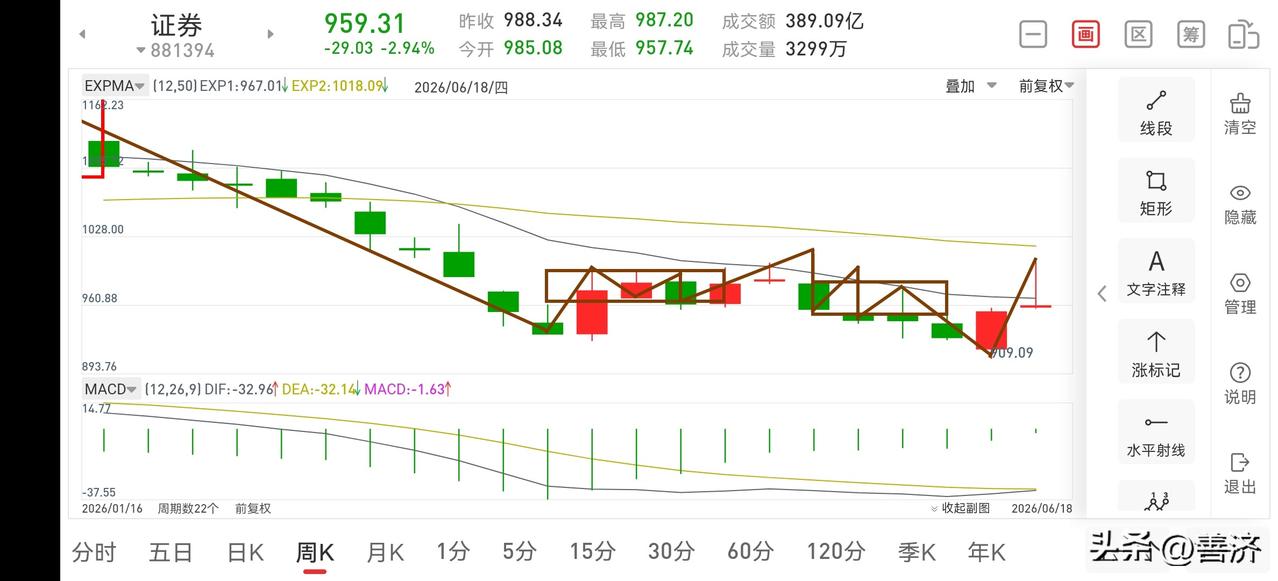Collapse sub-chart with 收起副图

[960, 508]
